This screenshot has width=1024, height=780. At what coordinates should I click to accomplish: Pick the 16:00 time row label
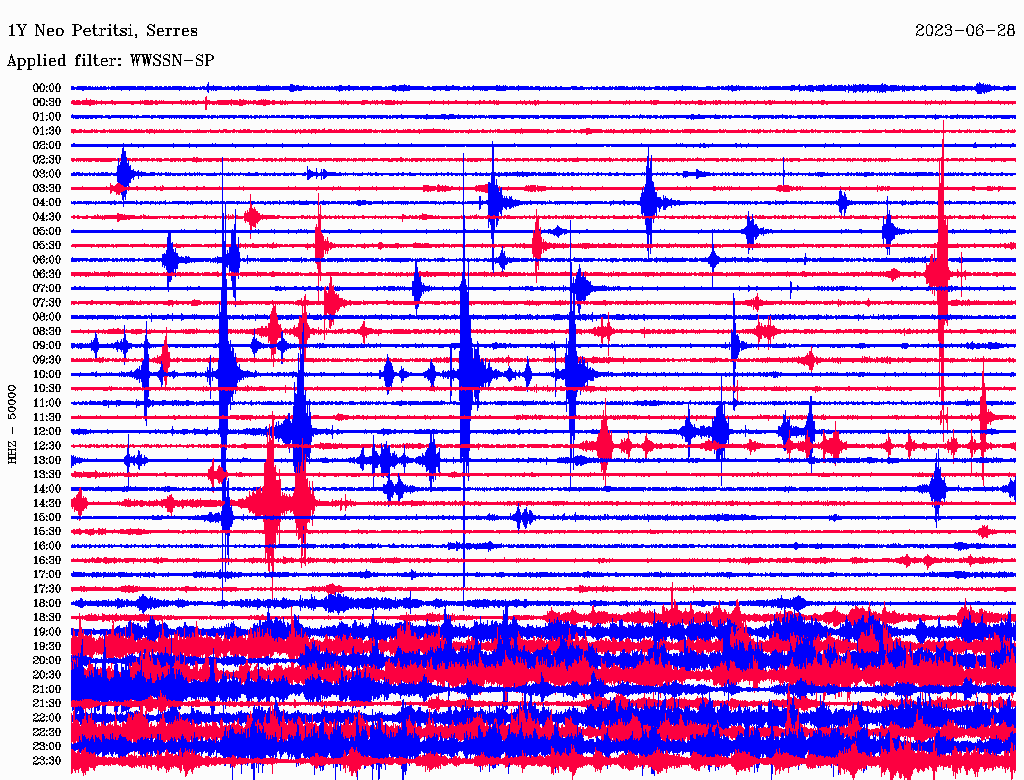(x=47, y=546)
